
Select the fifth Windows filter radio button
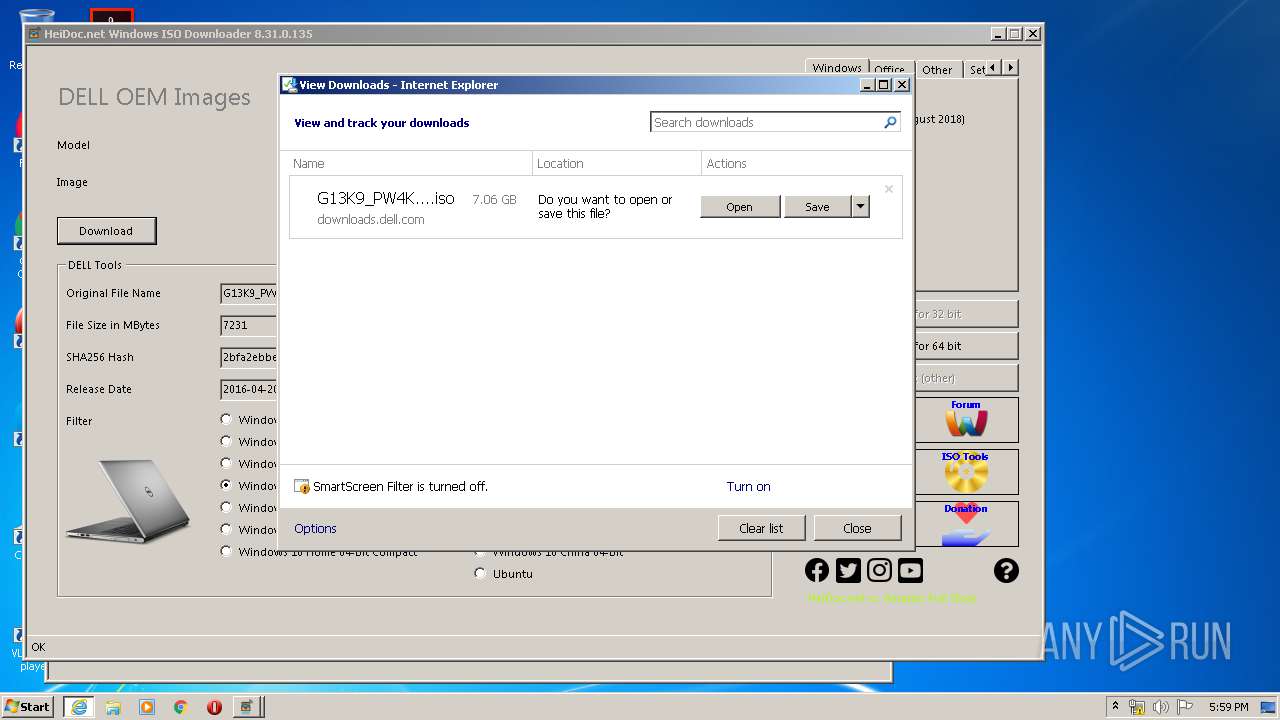tap(226, 508)
